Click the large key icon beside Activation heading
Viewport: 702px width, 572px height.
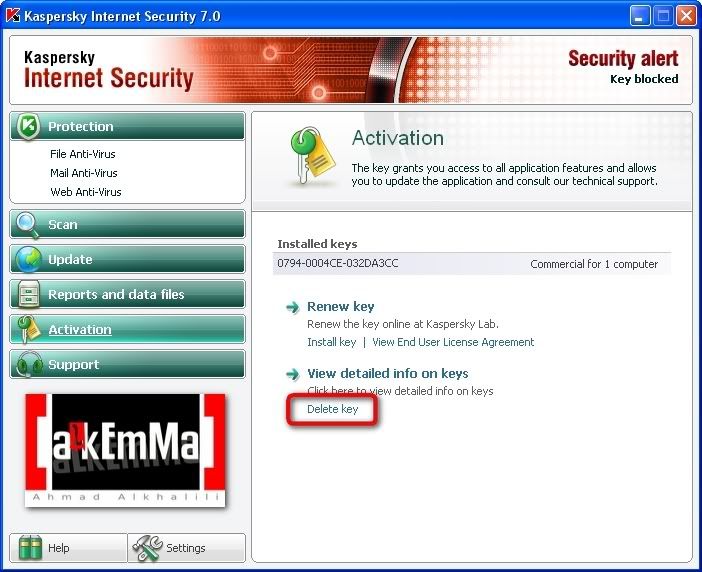[x=311, y=157]
